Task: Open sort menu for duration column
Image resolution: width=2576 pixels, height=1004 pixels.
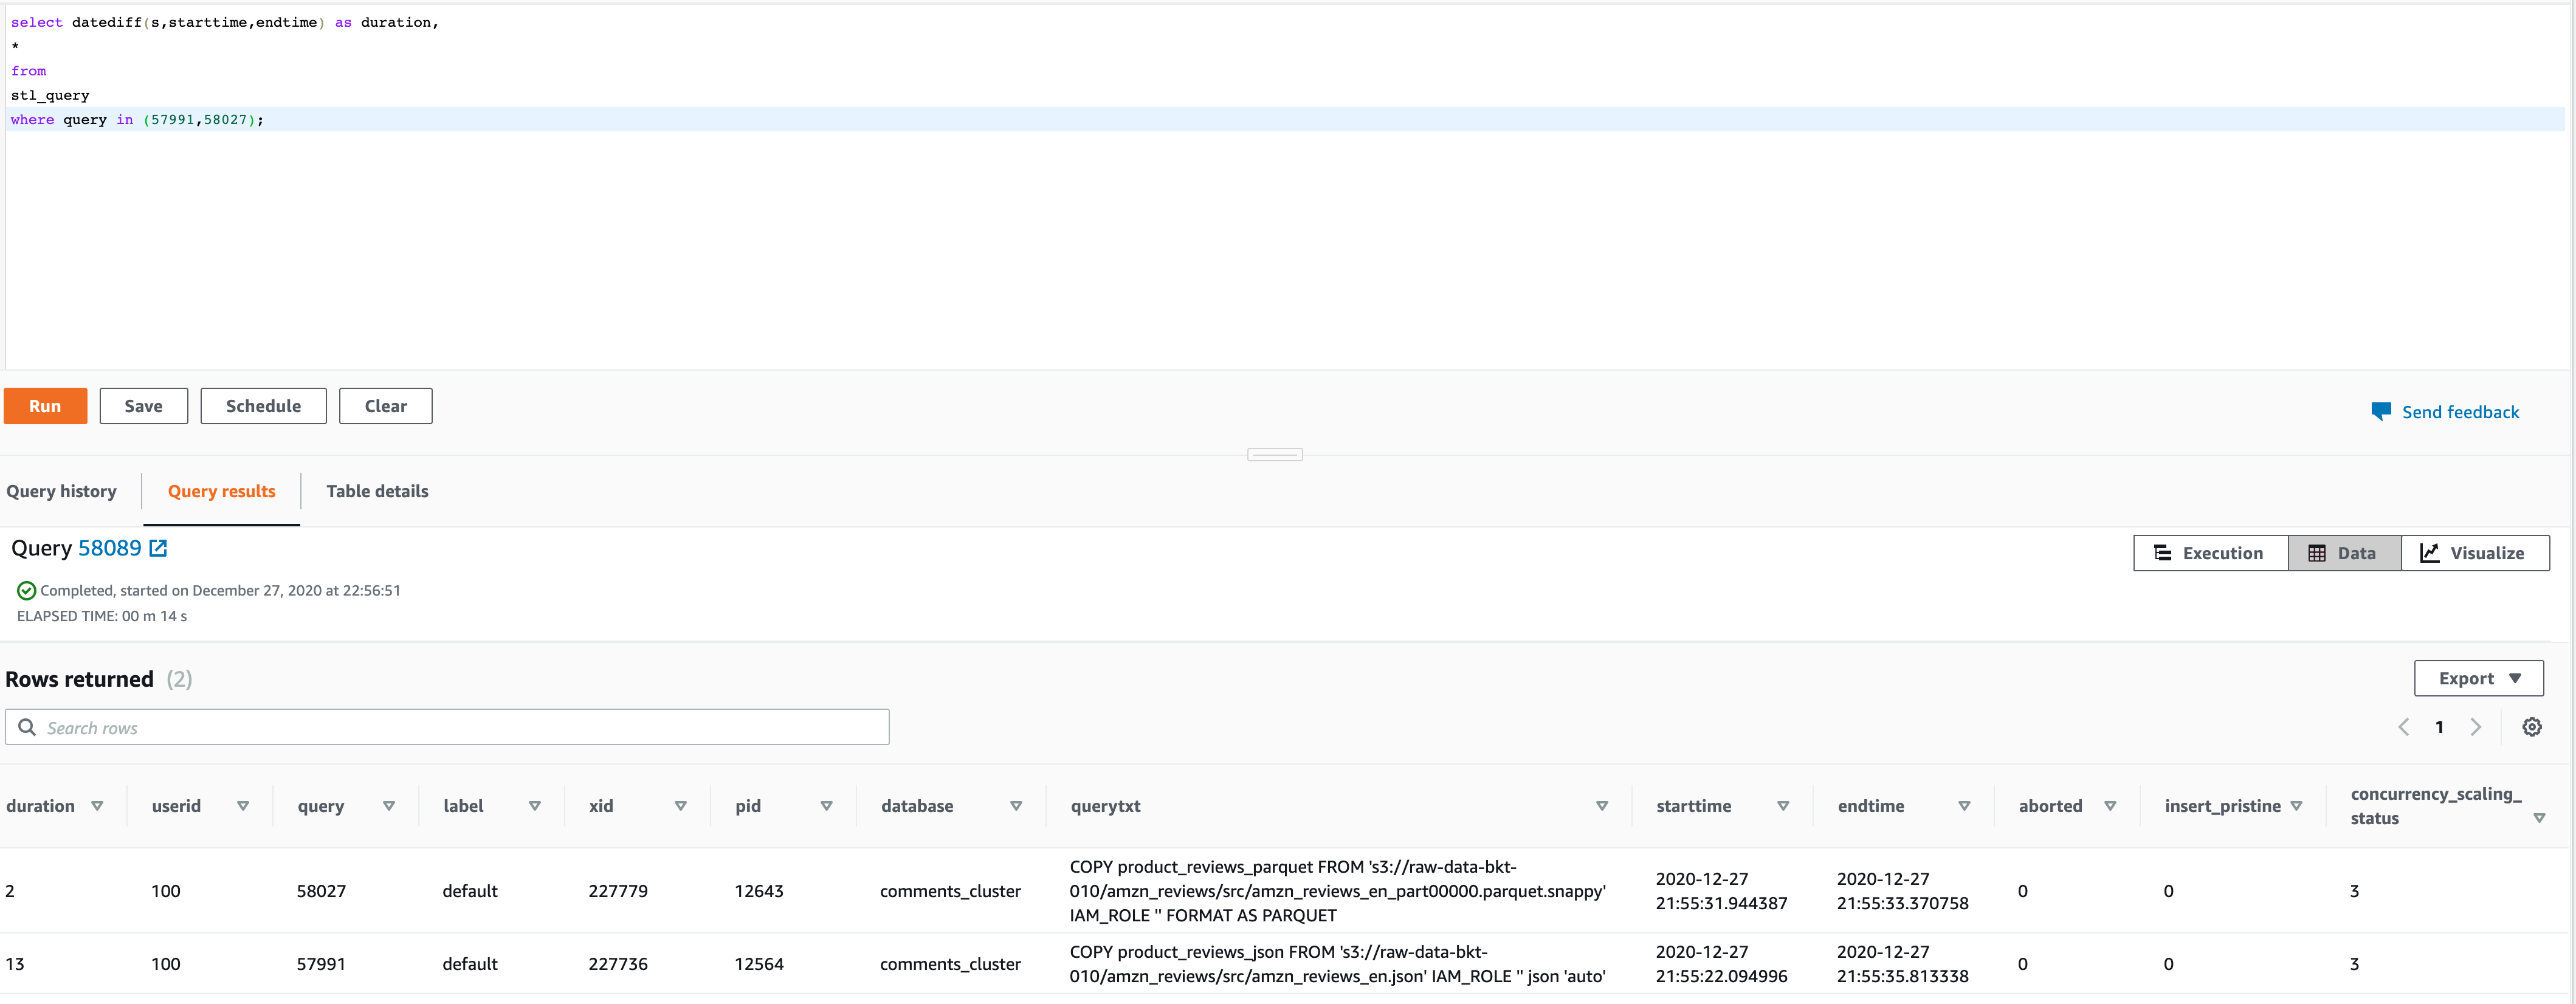Action: click(97, 806)
